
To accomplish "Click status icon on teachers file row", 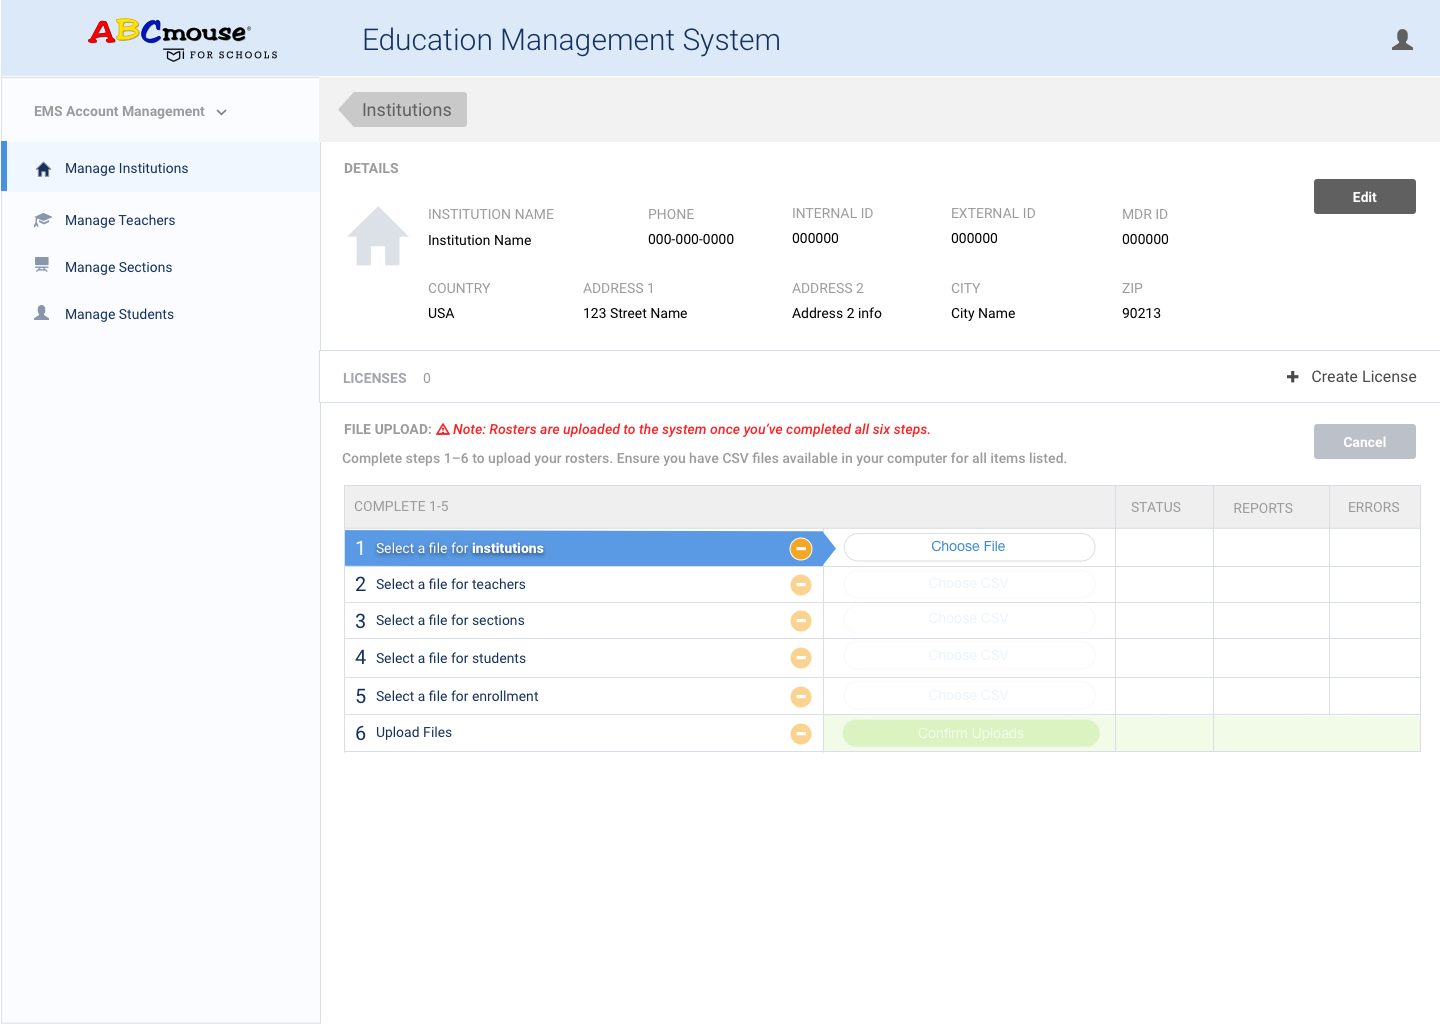I will coord(801,585).
